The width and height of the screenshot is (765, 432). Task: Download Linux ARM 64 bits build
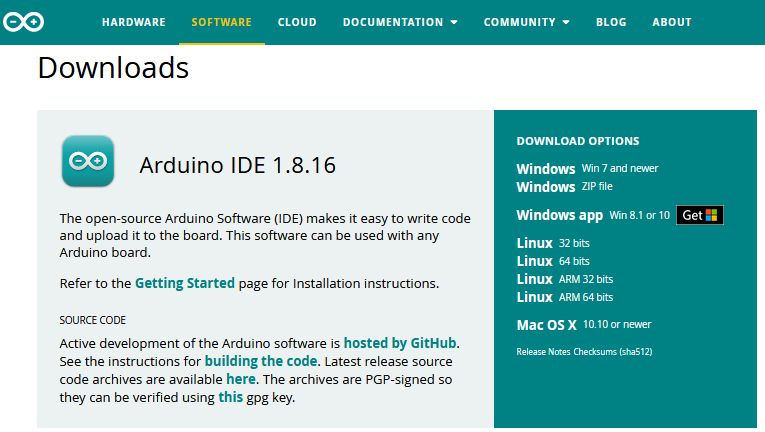(x=565, y=297)
